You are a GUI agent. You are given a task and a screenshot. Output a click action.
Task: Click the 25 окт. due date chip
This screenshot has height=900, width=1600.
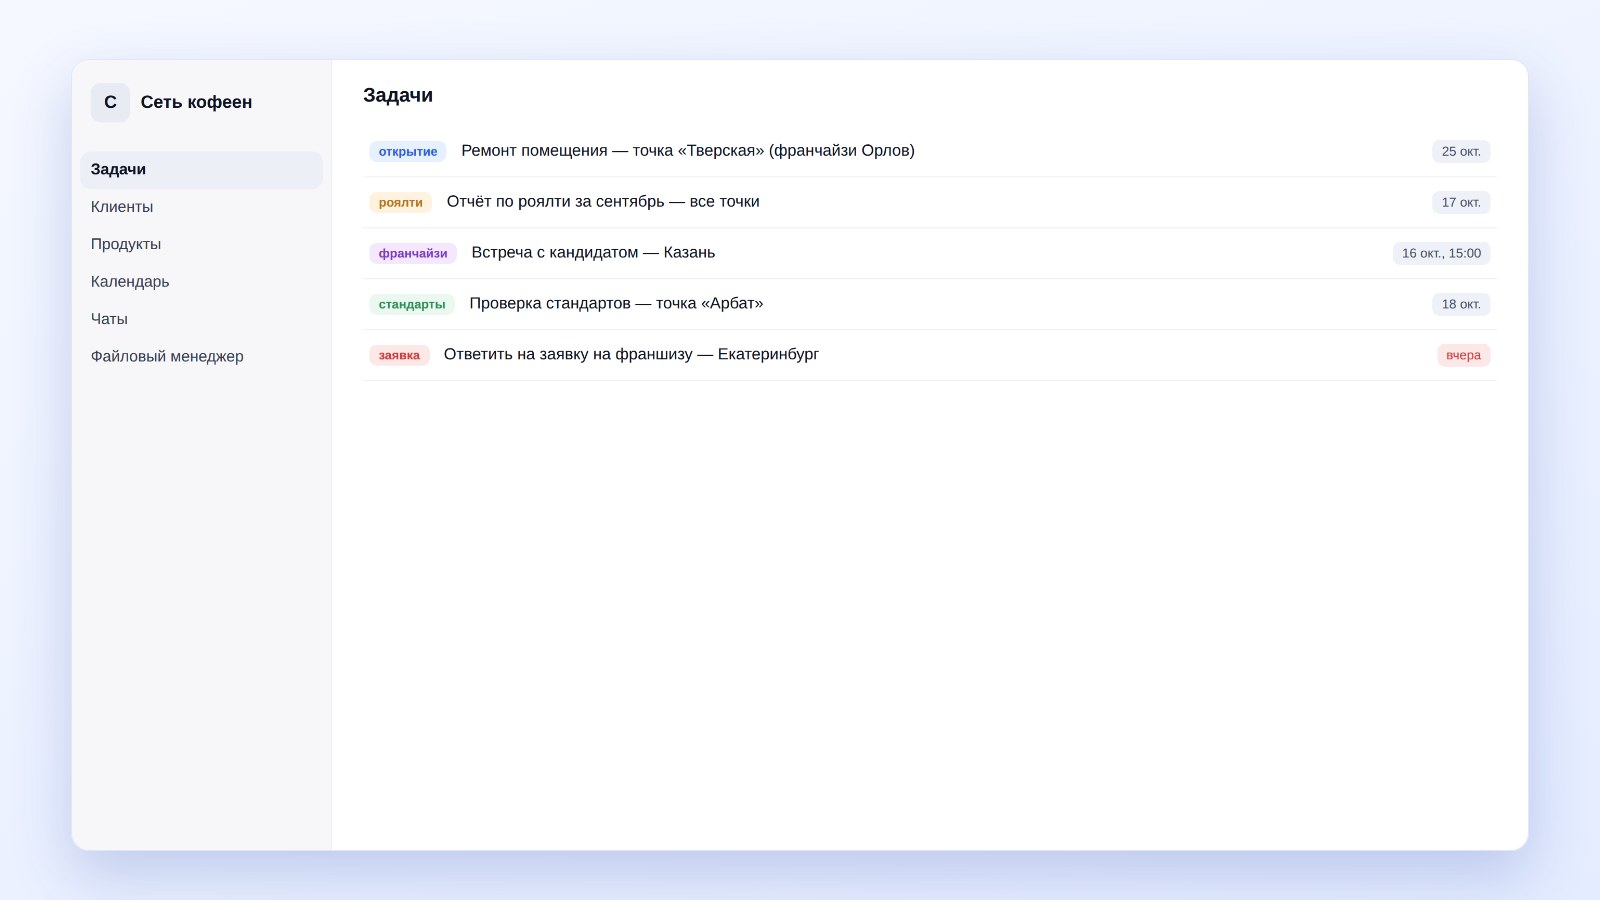(x=1461, y=152)
